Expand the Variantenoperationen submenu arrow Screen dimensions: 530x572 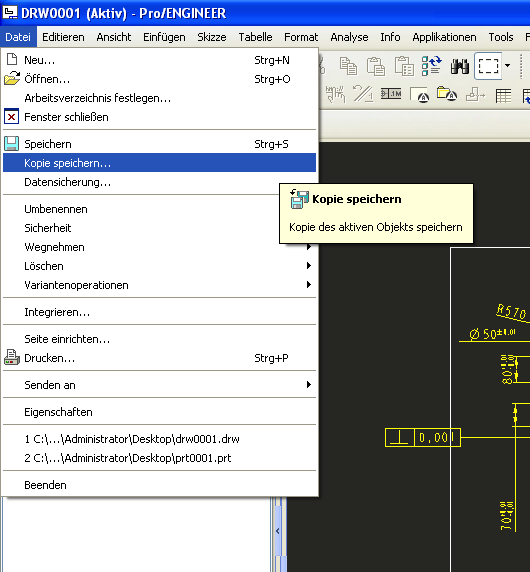309,285
